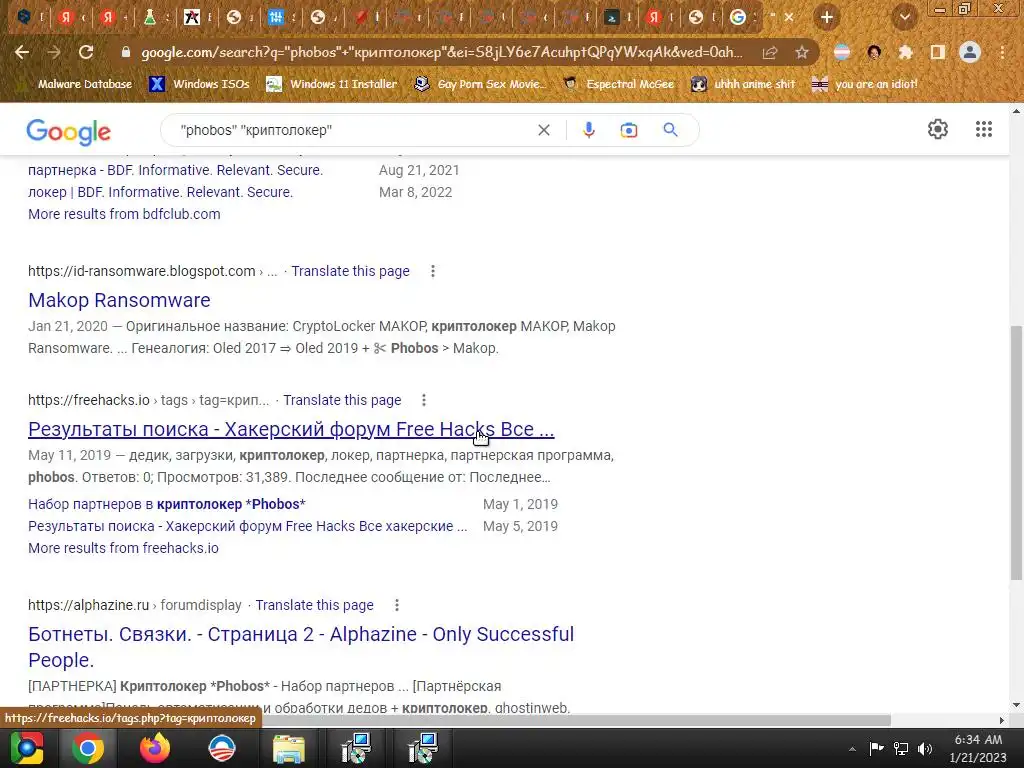Image resolution: width=1024 pixels, height=768 pixels.
Task: Open a new tab
Action: point(827,17)
